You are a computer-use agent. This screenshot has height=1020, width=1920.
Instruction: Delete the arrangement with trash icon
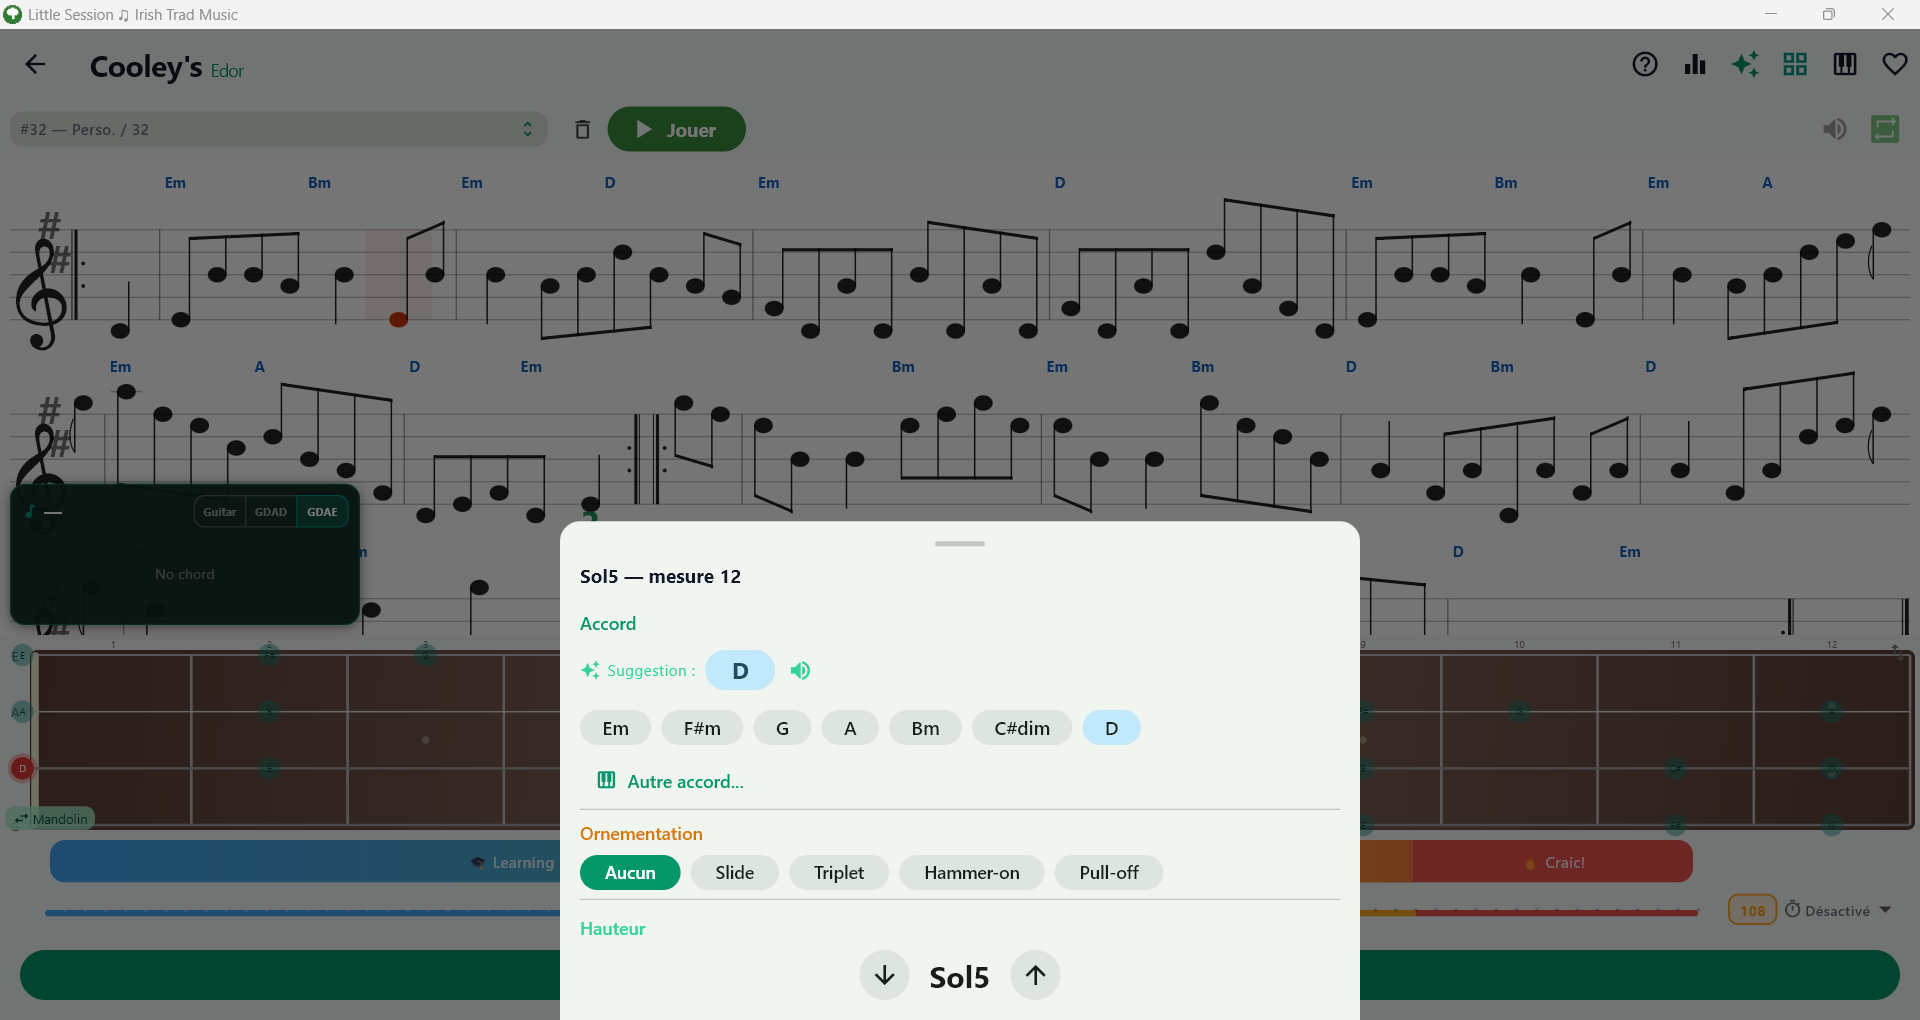pyautogui.click(x=582, y=130)
